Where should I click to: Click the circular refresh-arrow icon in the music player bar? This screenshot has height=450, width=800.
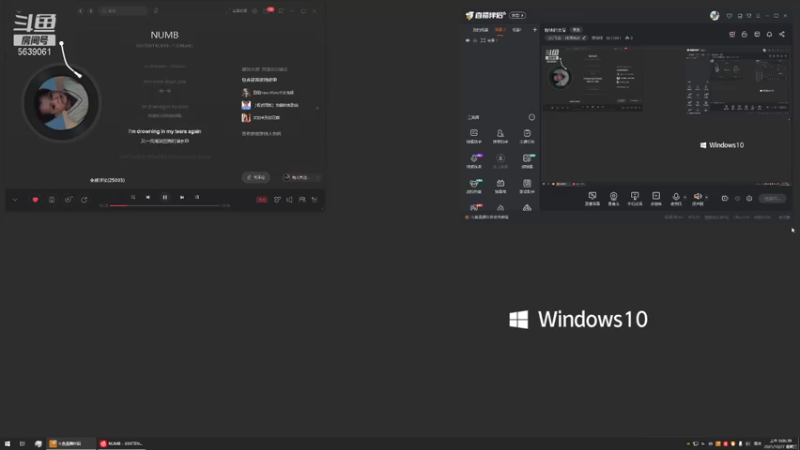84,199
